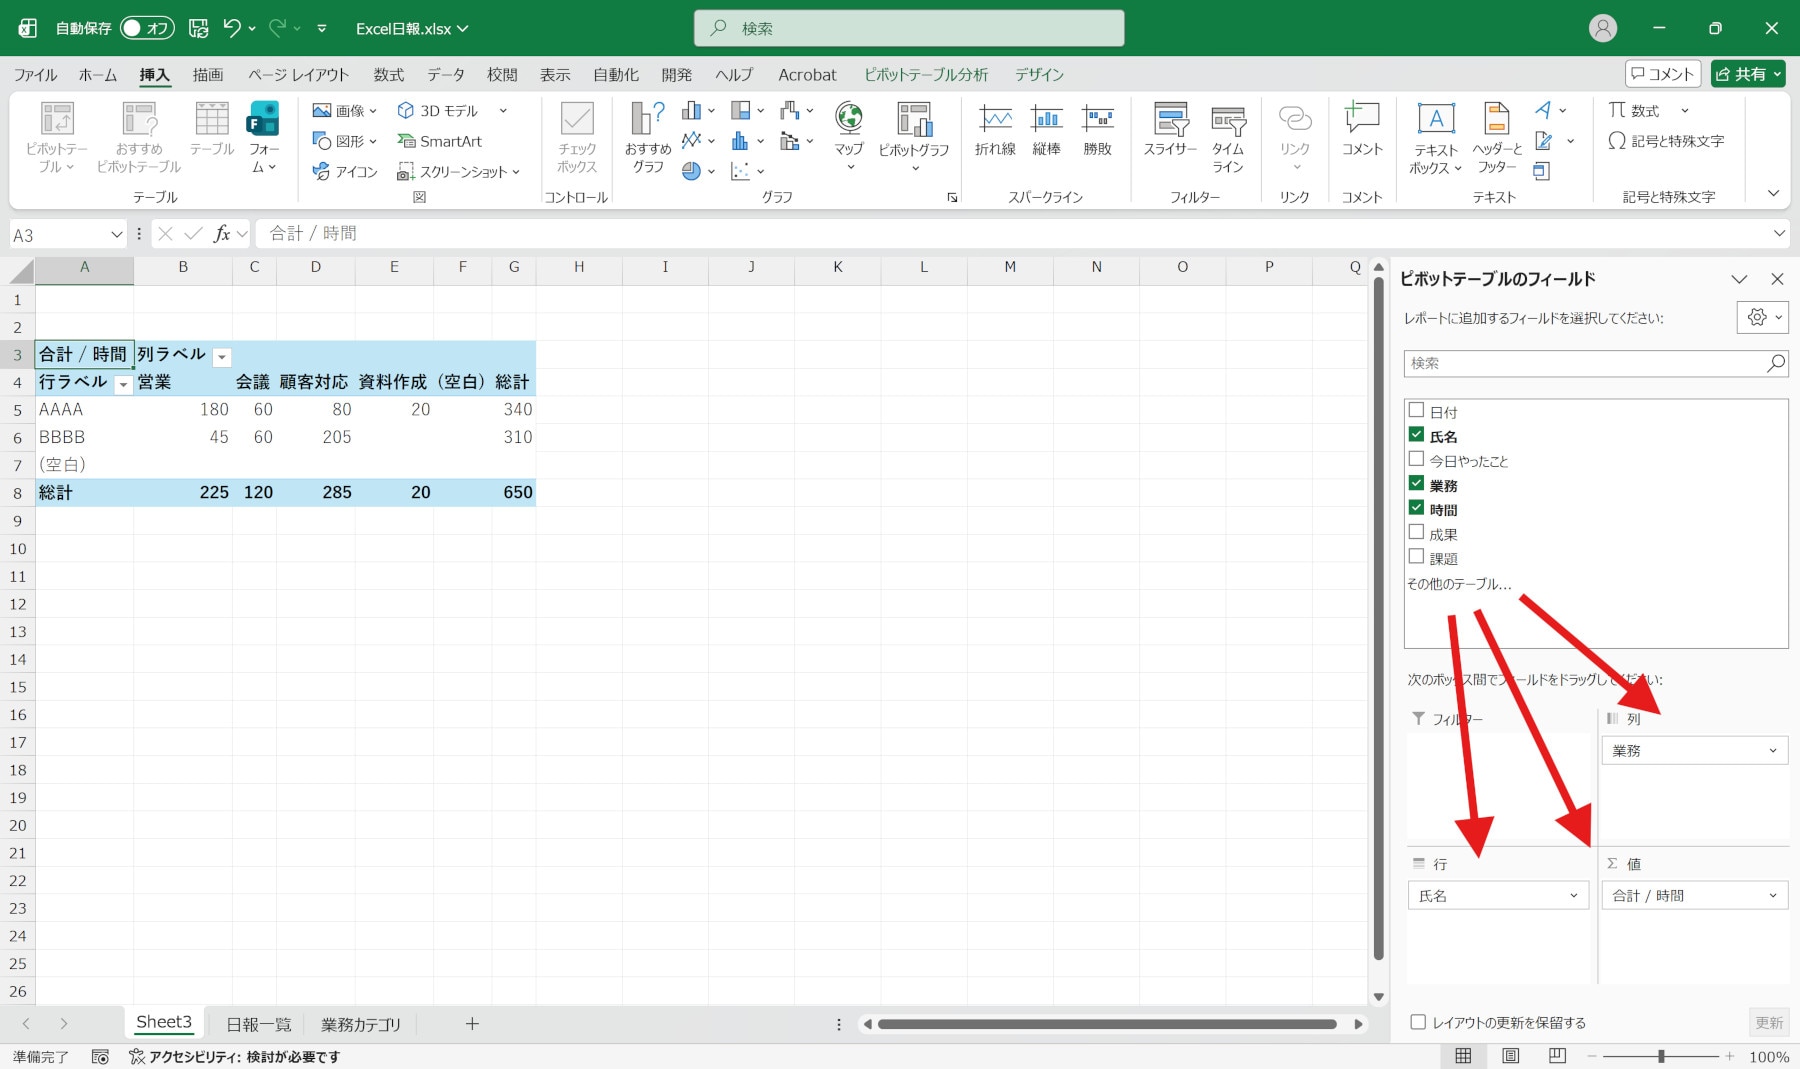Expand the 合計 / 時間 value field dropdown

pos(1772,896)
